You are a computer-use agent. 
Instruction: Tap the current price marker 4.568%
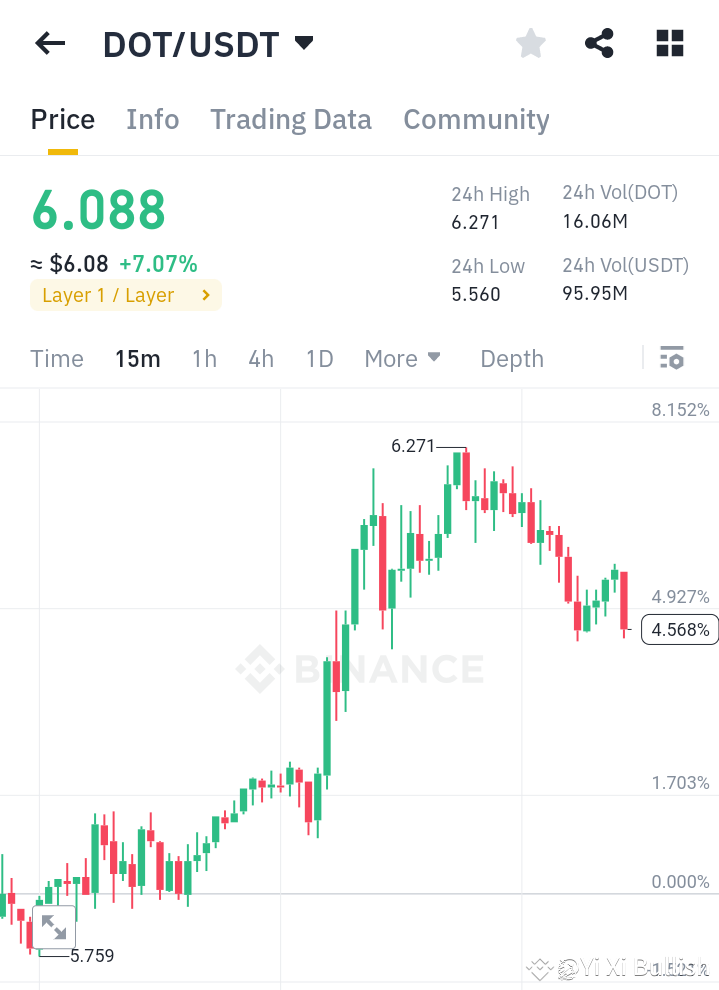pos(679,629)
